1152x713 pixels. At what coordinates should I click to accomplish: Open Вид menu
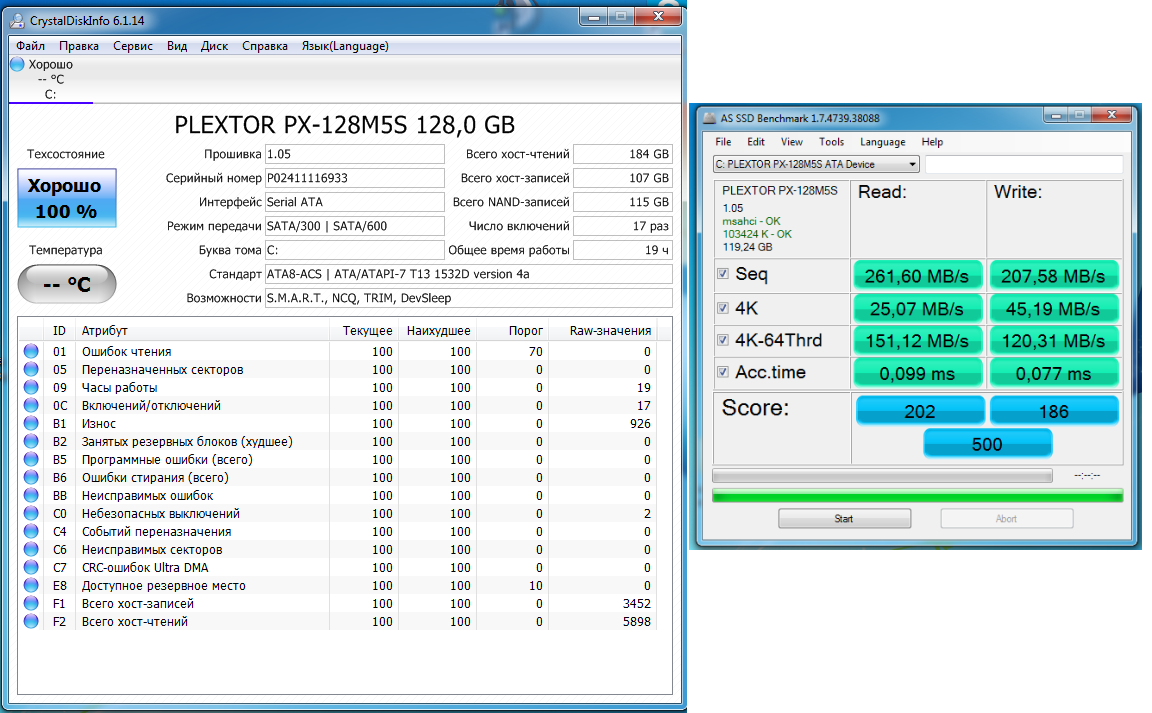177,46
